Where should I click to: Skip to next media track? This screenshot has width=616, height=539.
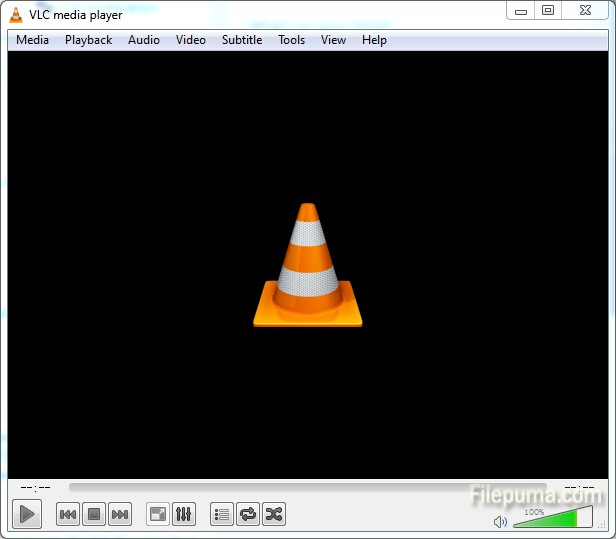pos(120,514)
